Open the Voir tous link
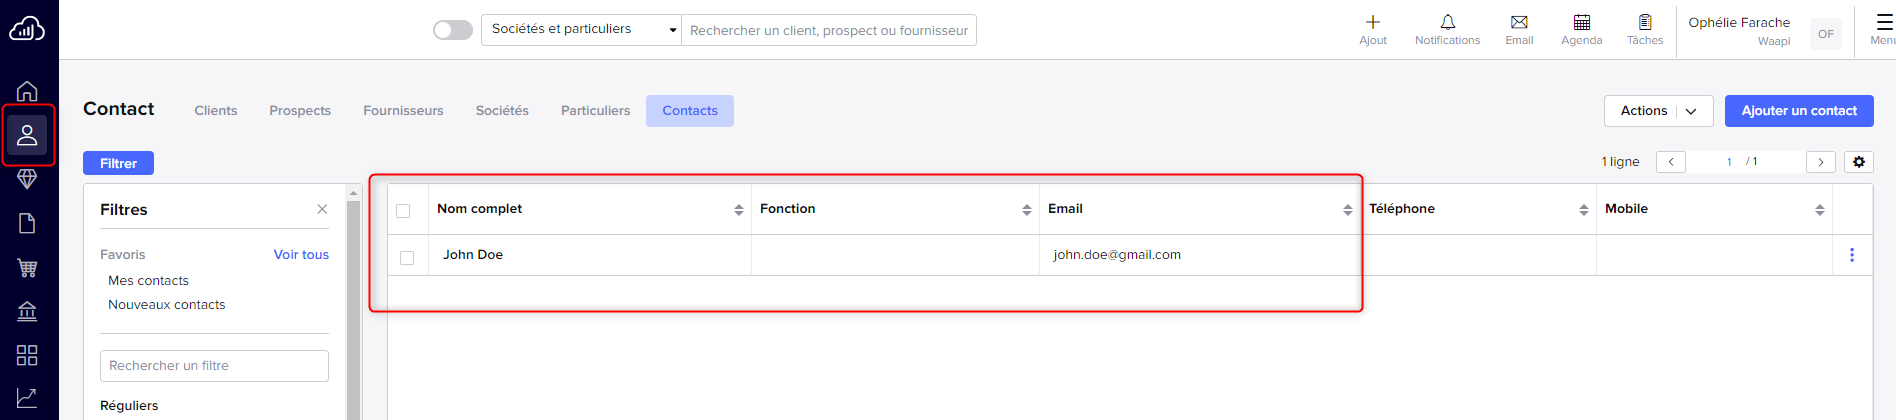 (x=301, y=255)
